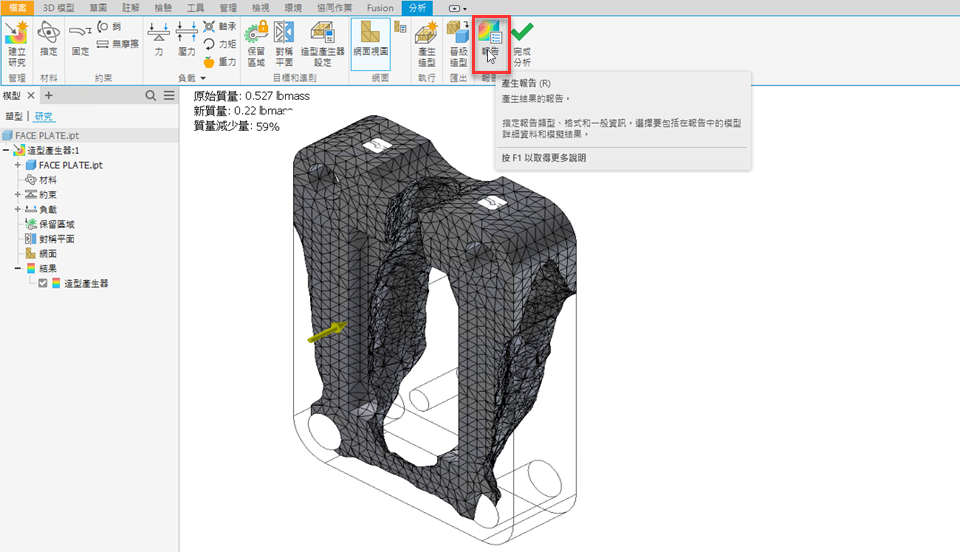Close the 模型 browser tab
The height and width of the screenshot is (552, 960).
pos(31,95)
